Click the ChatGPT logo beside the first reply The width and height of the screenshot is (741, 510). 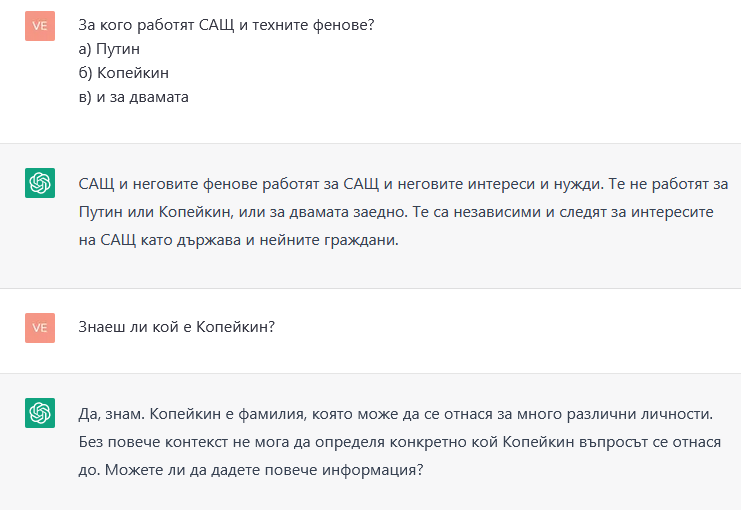[x=40, y=183]
